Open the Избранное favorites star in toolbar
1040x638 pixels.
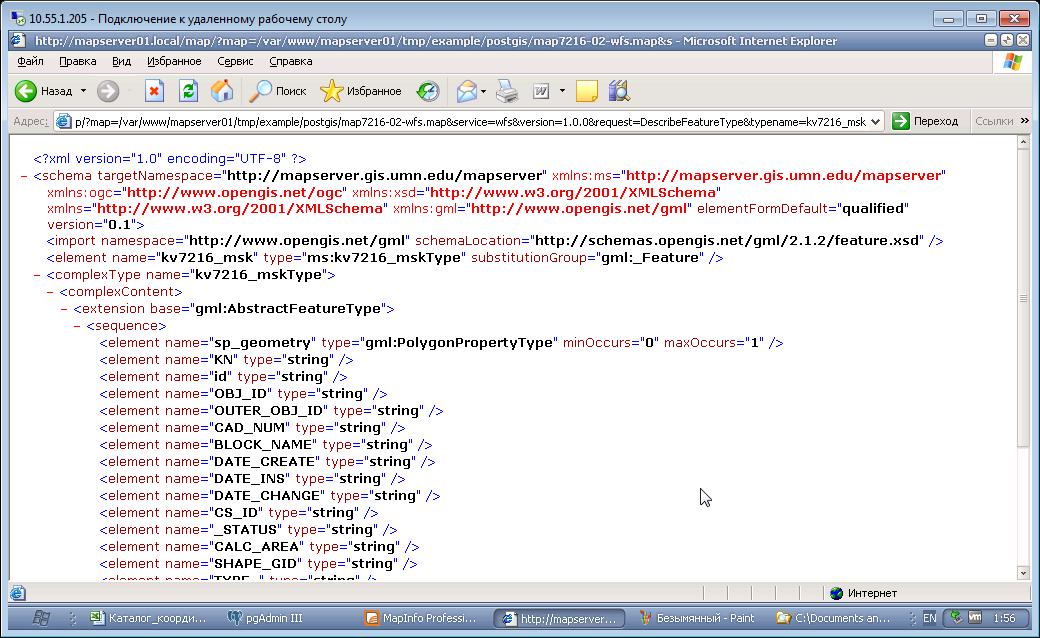pos(360,91)
